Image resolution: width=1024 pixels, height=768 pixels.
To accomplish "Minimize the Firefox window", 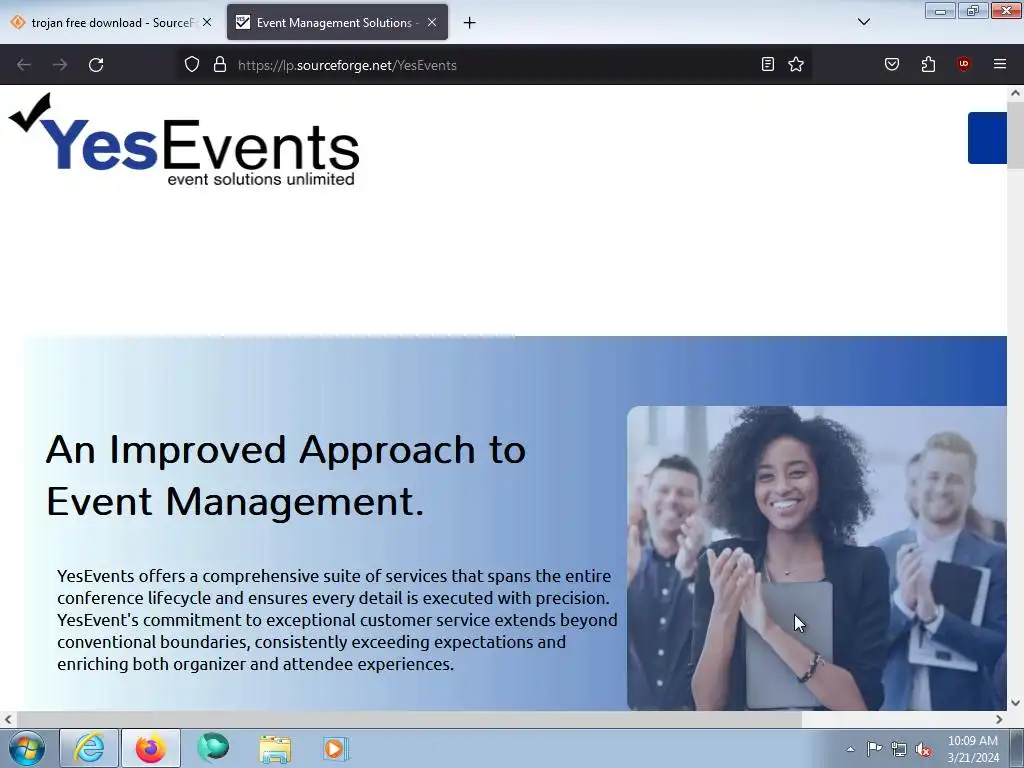I will pos(940,11).
